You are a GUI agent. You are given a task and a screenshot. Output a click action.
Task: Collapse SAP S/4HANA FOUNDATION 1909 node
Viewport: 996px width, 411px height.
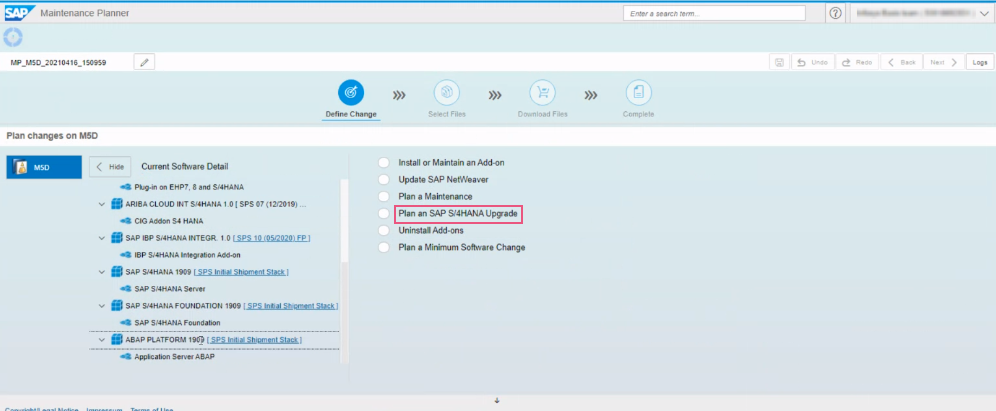pyautogui.click(x=102, y=306)
